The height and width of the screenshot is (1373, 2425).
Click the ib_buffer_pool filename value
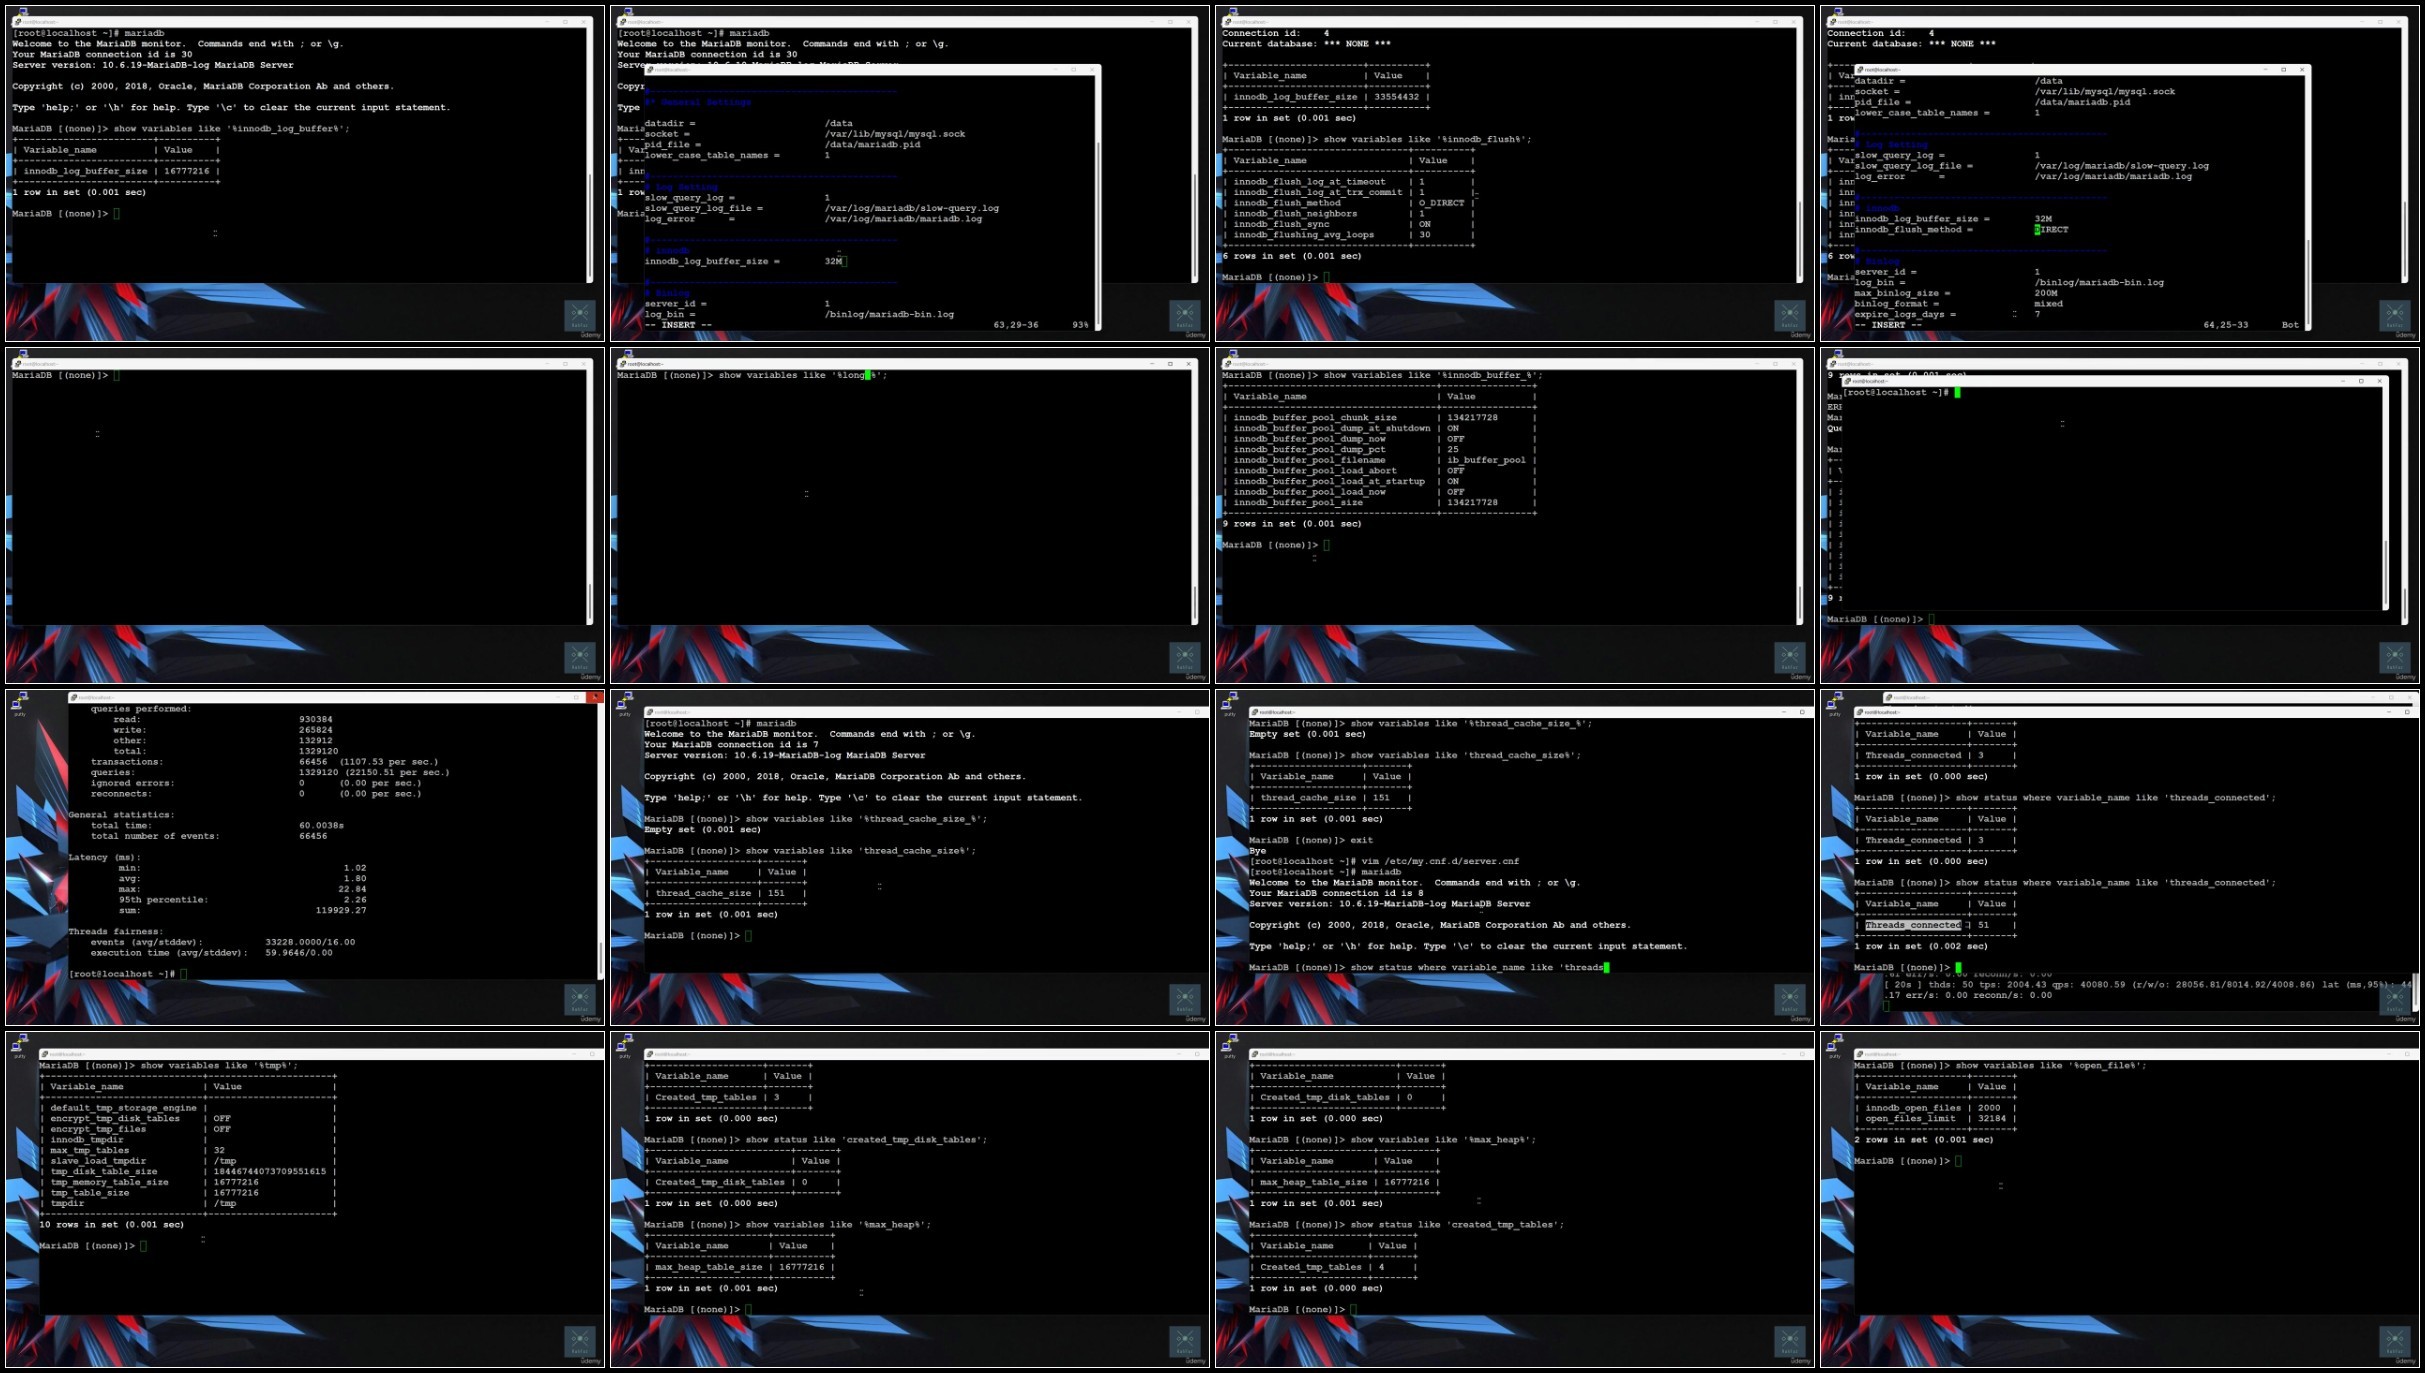point(1487,460)
